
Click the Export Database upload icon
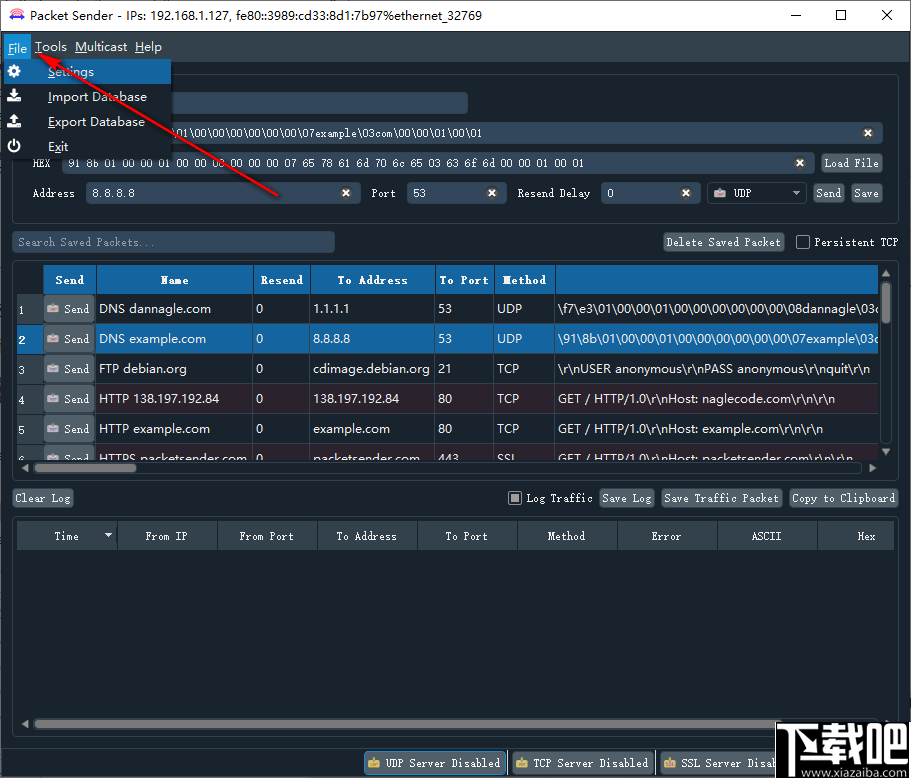click(x=16, y=121)
